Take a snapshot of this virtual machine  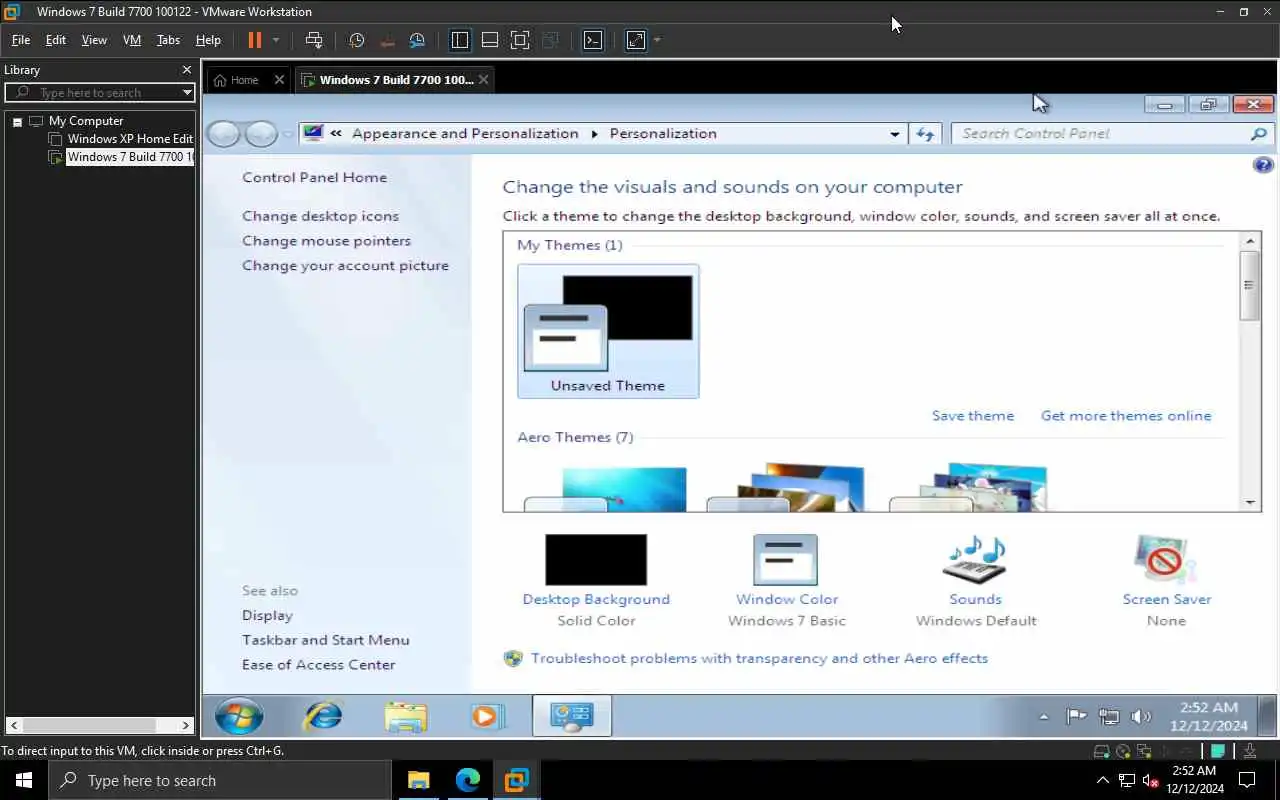[x=357, y=40]
